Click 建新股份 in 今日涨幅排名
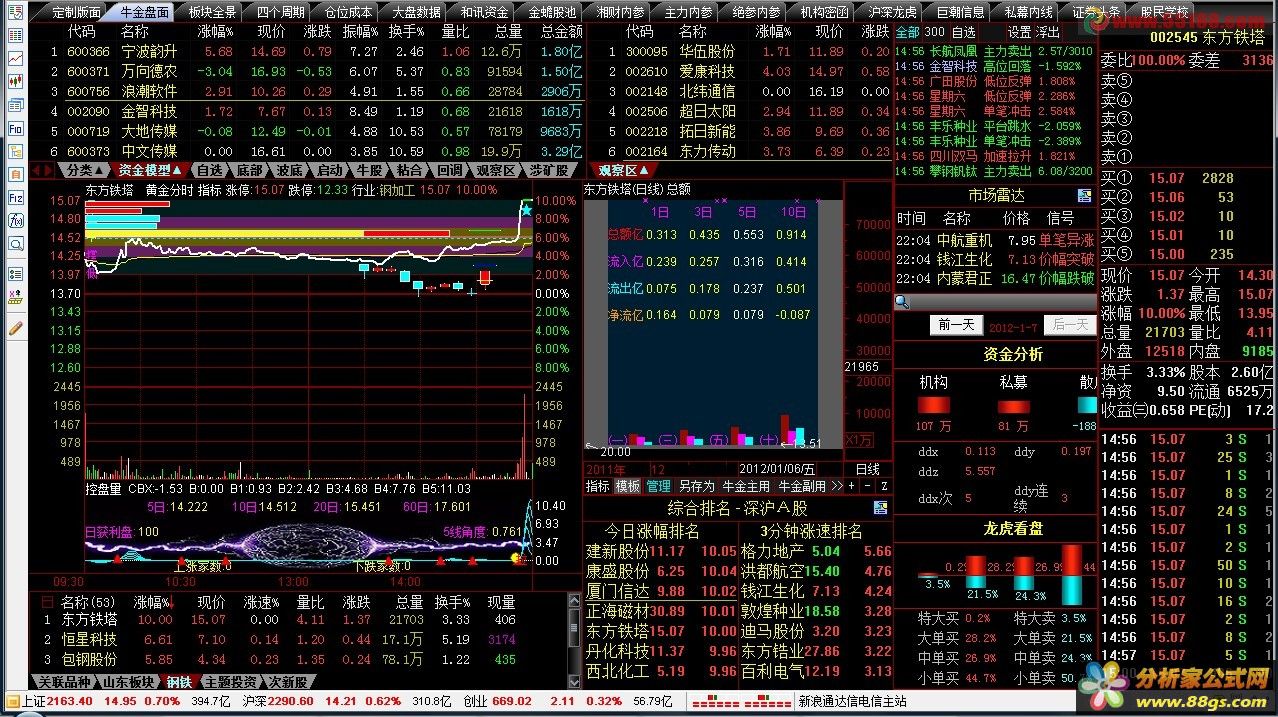Screen dimensions: 1278x717 tap(617, 551)
